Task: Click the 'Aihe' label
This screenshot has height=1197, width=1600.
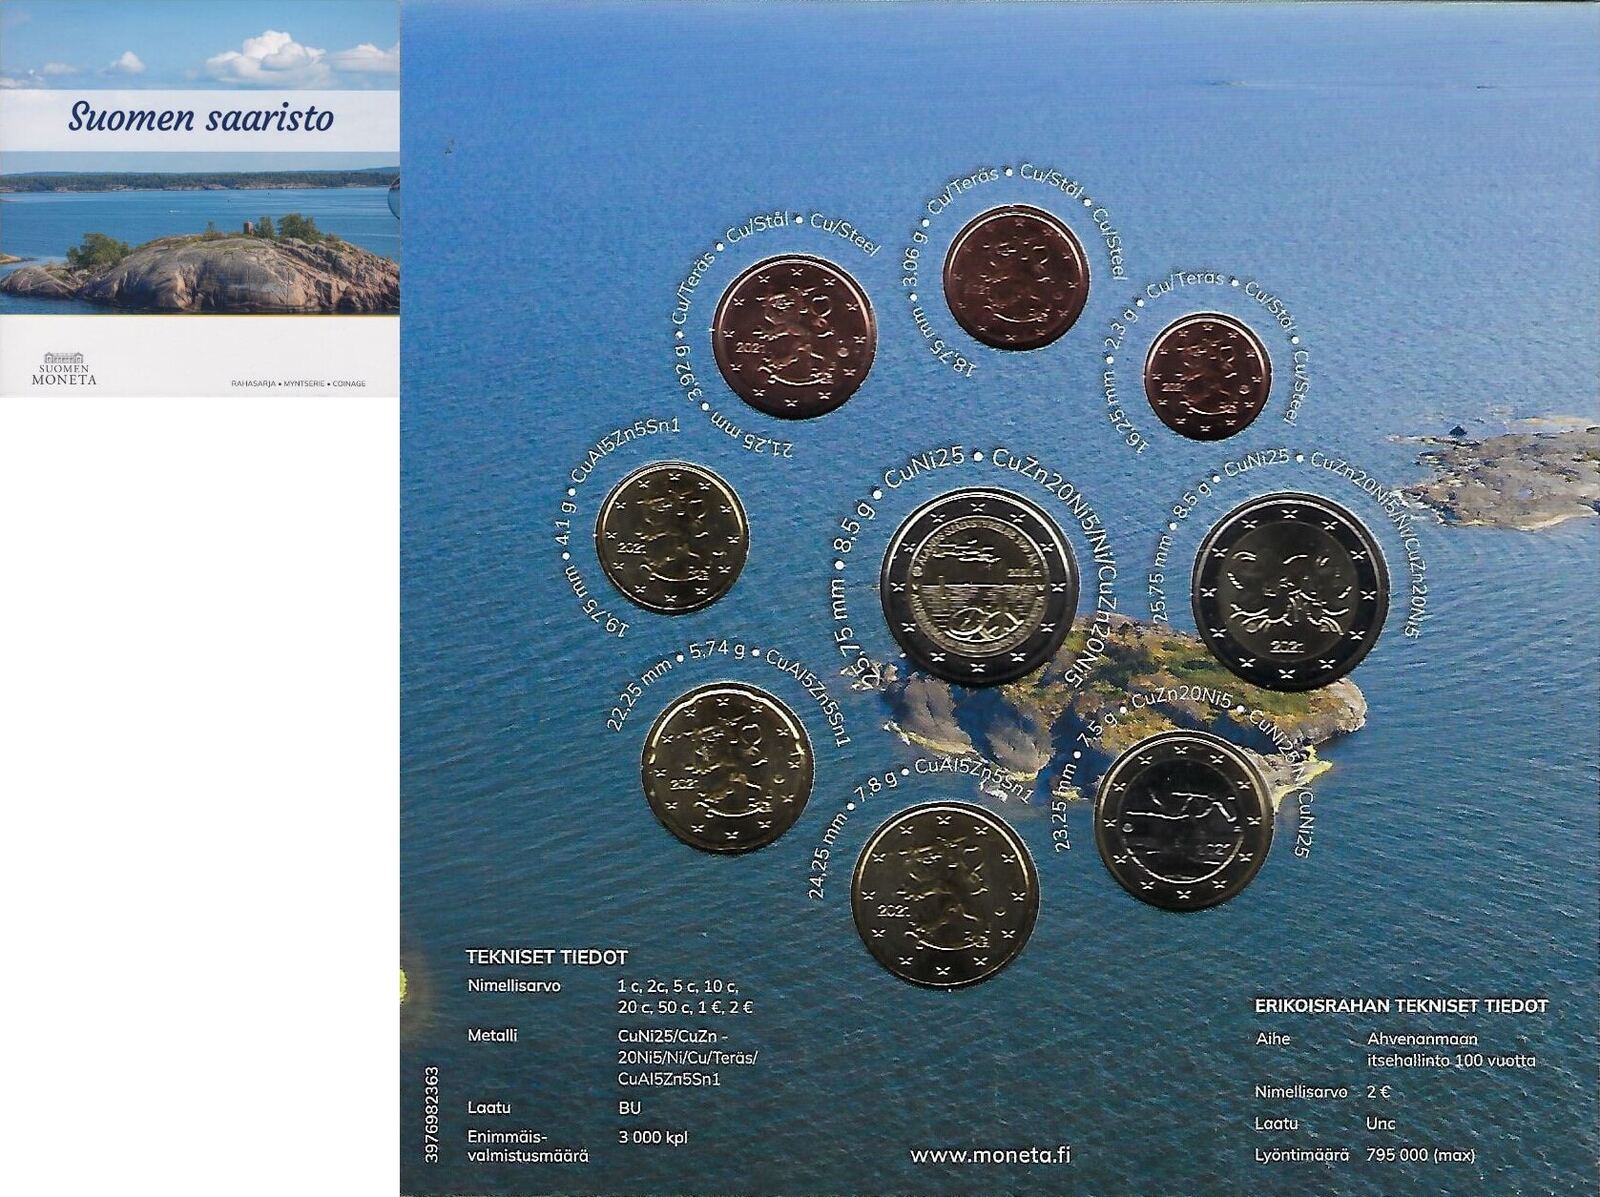Action: (1273, 1039)
